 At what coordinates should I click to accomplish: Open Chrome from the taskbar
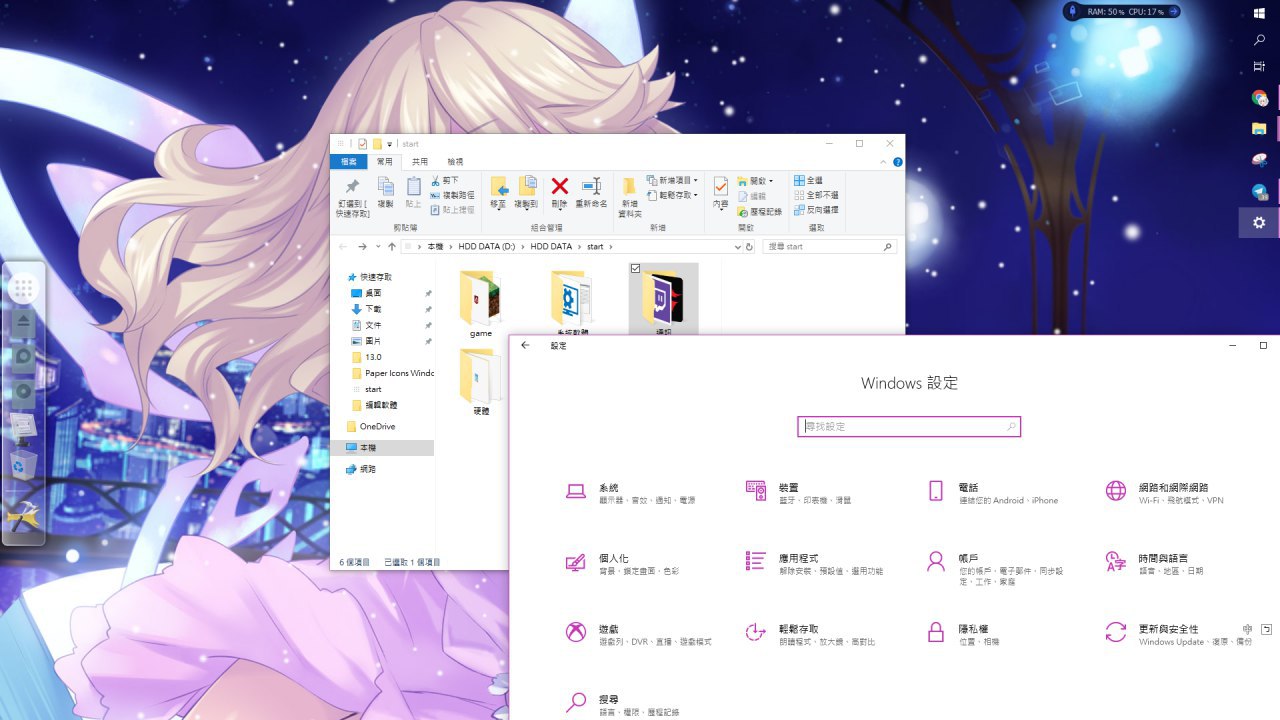point(1259,98)
